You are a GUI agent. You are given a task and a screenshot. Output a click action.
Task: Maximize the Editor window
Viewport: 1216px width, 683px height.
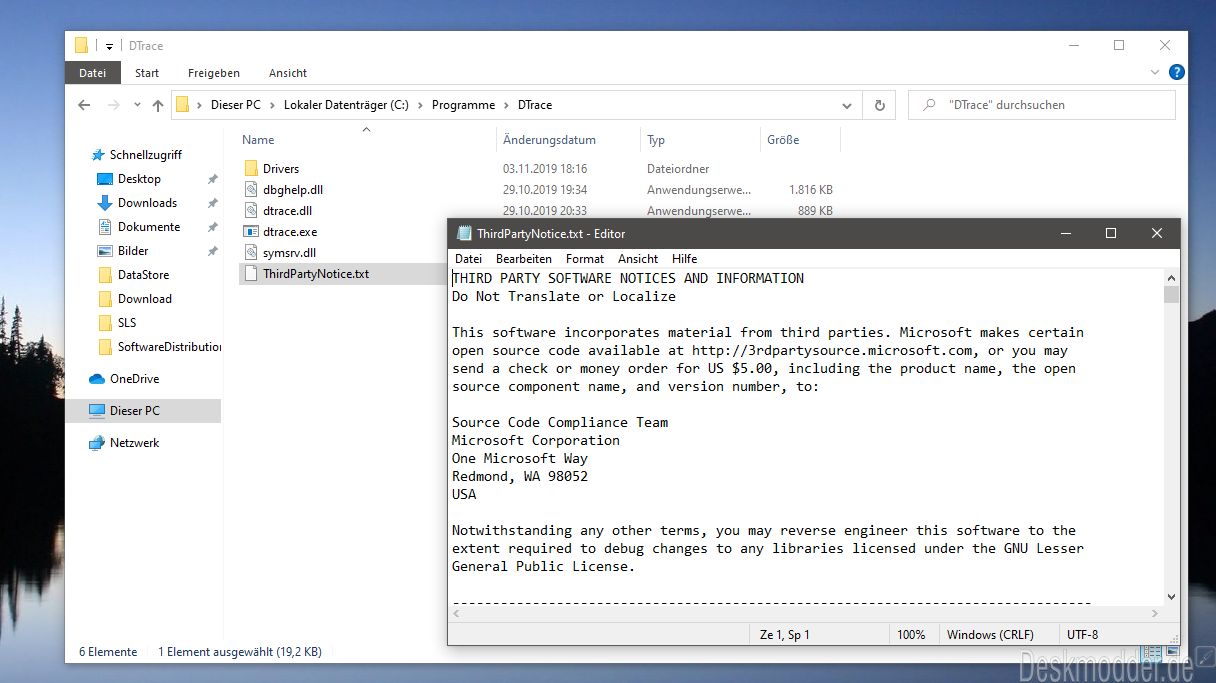[1110, 234]
